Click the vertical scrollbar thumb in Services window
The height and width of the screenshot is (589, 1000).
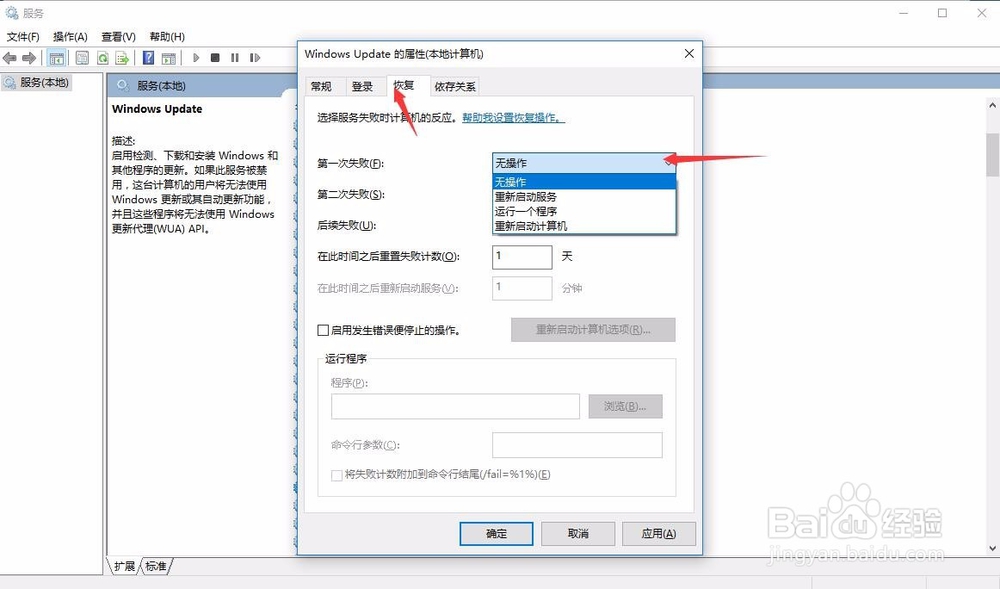pyautogui.click(x=992, y=155)
